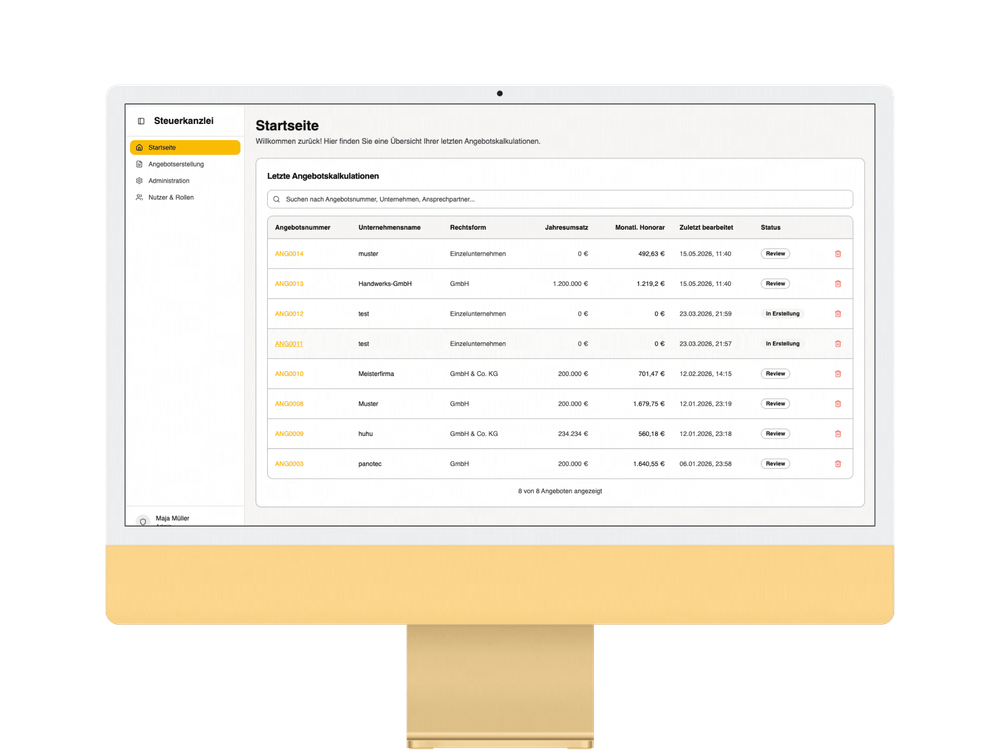Screen dimensions: 1000x750
Task: Open offer ANG0003
Action: pyautogui.click(x=289, y=464)
